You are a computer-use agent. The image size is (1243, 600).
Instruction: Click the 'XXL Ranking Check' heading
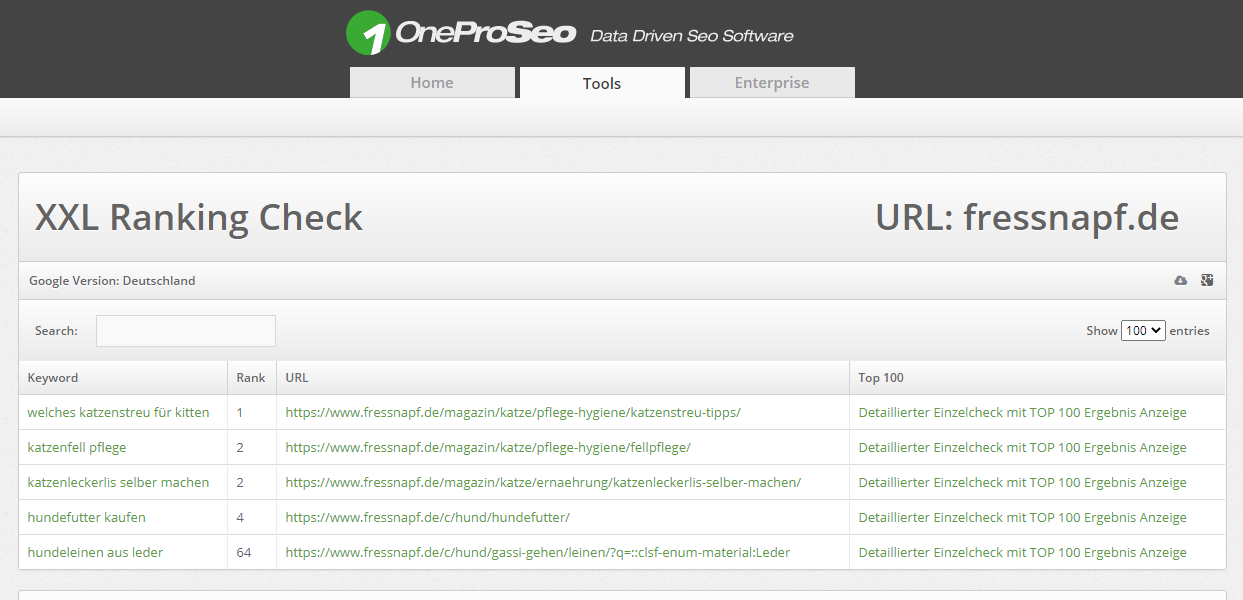coord(199,217)
